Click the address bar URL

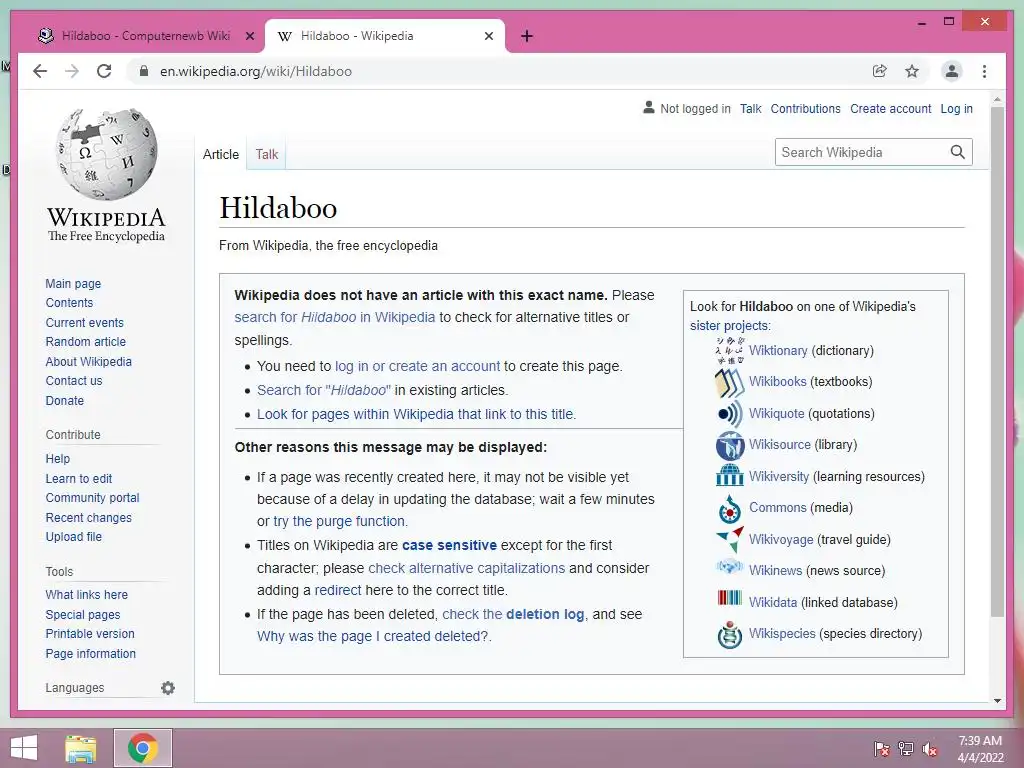[255, 71]
